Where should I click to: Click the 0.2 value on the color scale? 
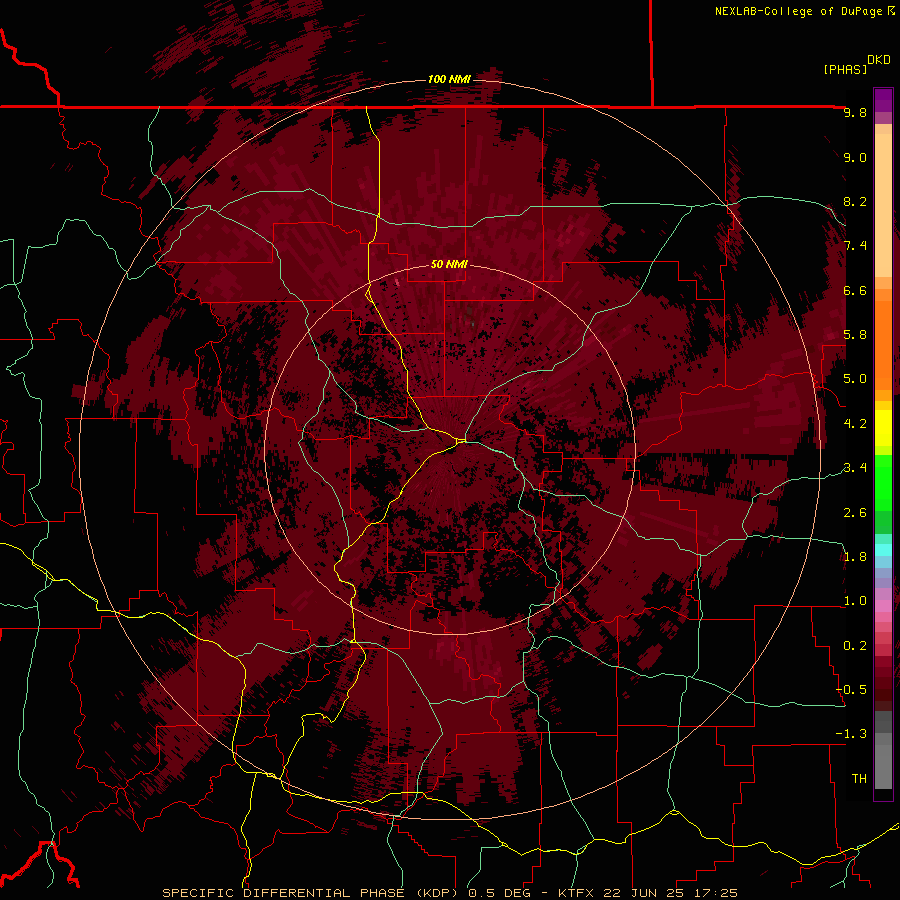click(855, 646)
